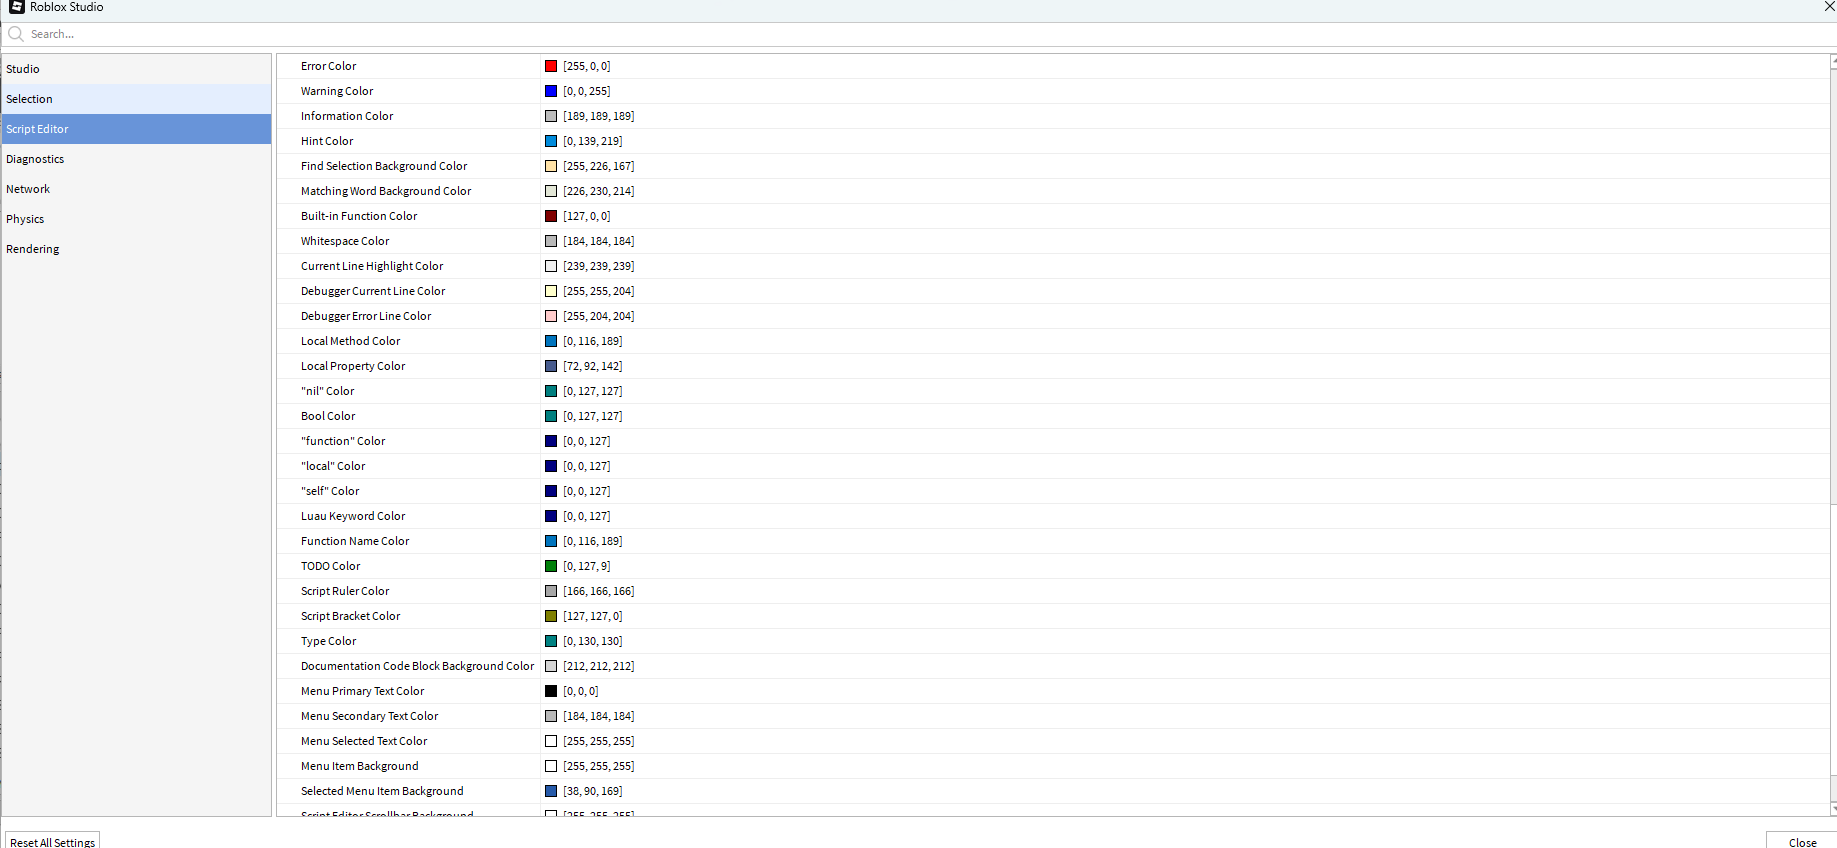Click the Script Bracket Color value [127, 127, 0]
This screenshot has height=848, width=1837.
click(593, 616)
